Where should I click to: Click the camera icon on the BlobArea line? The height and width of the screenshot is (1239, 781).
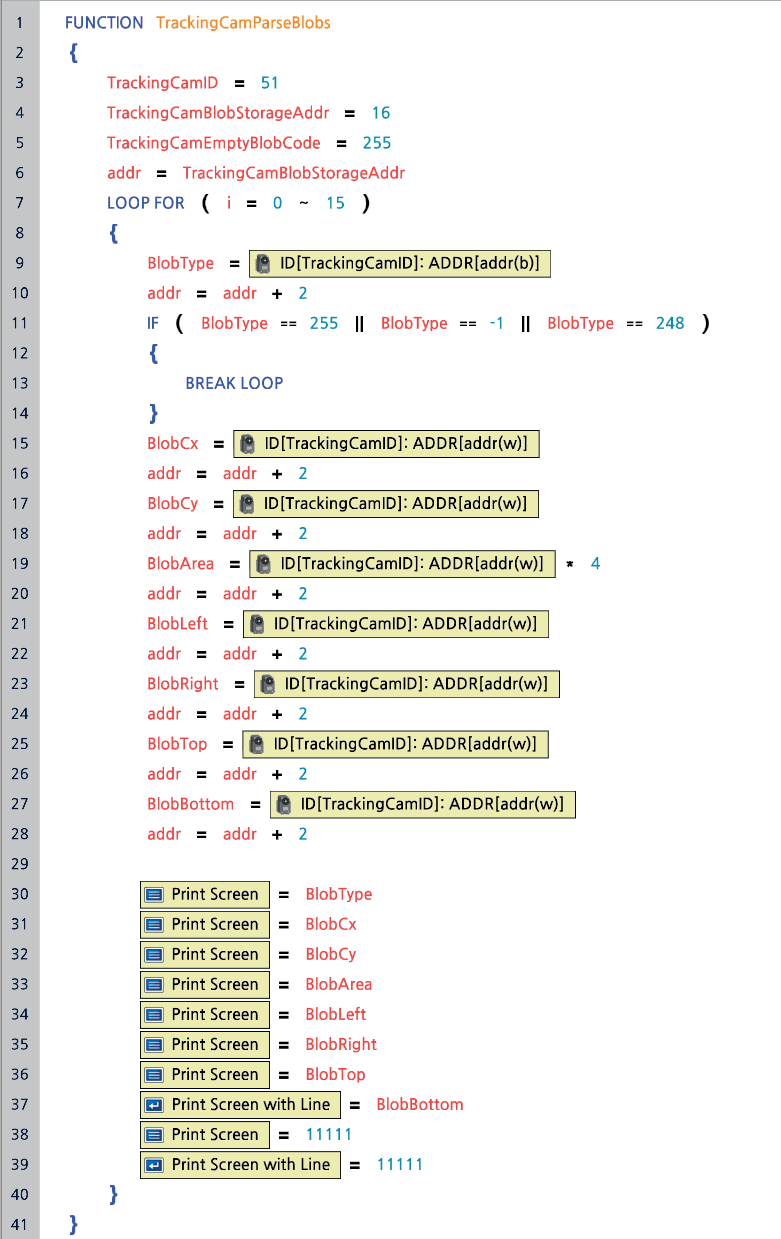[x=263, y=564]
